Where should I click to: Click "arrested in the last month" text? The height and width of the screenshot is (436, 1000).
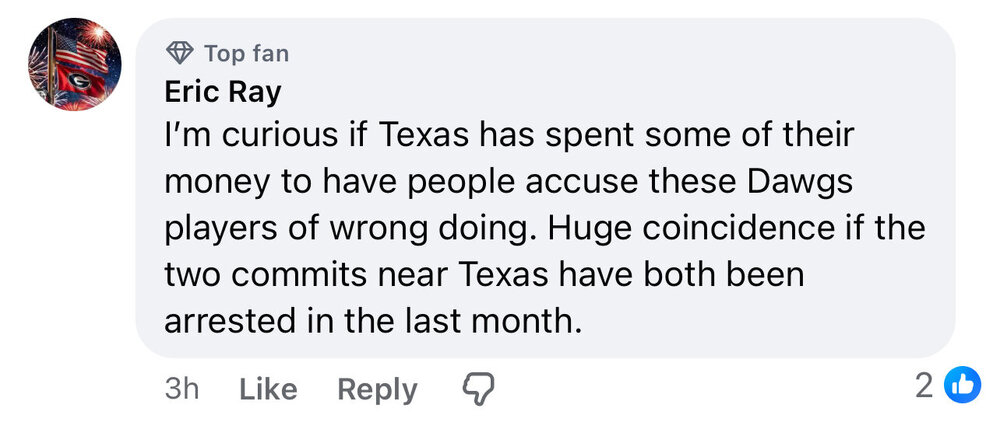[x=372, y=320]
